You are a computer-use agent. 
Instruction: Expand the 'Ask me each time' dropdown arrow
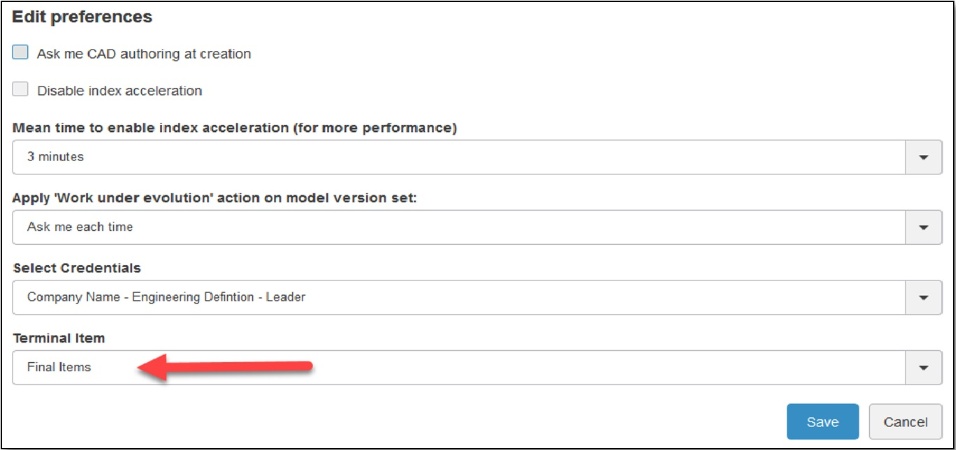click(923, 227)
